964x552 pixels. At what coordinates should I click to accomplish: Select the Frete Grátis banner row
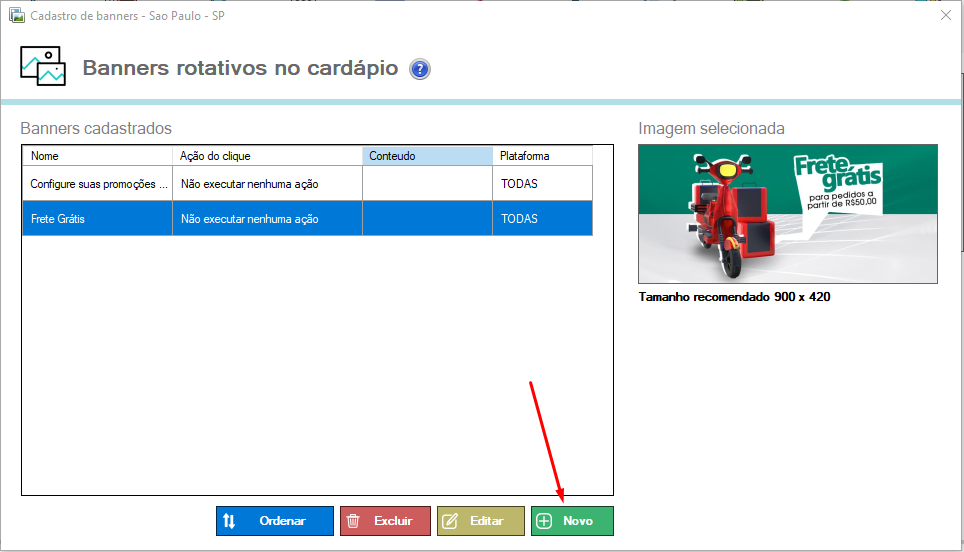[x=99, y=219]
